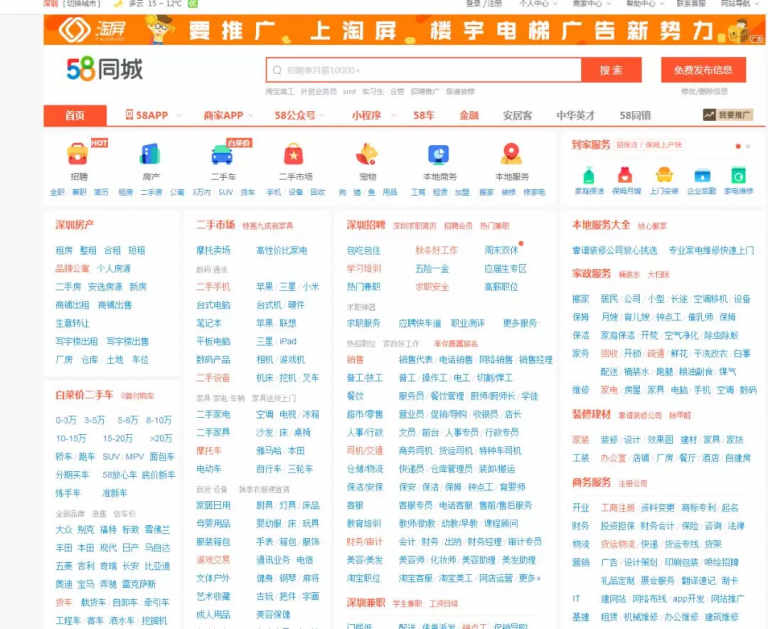Click the 58同城 logo
768x629 pixels.
point(104,69)
